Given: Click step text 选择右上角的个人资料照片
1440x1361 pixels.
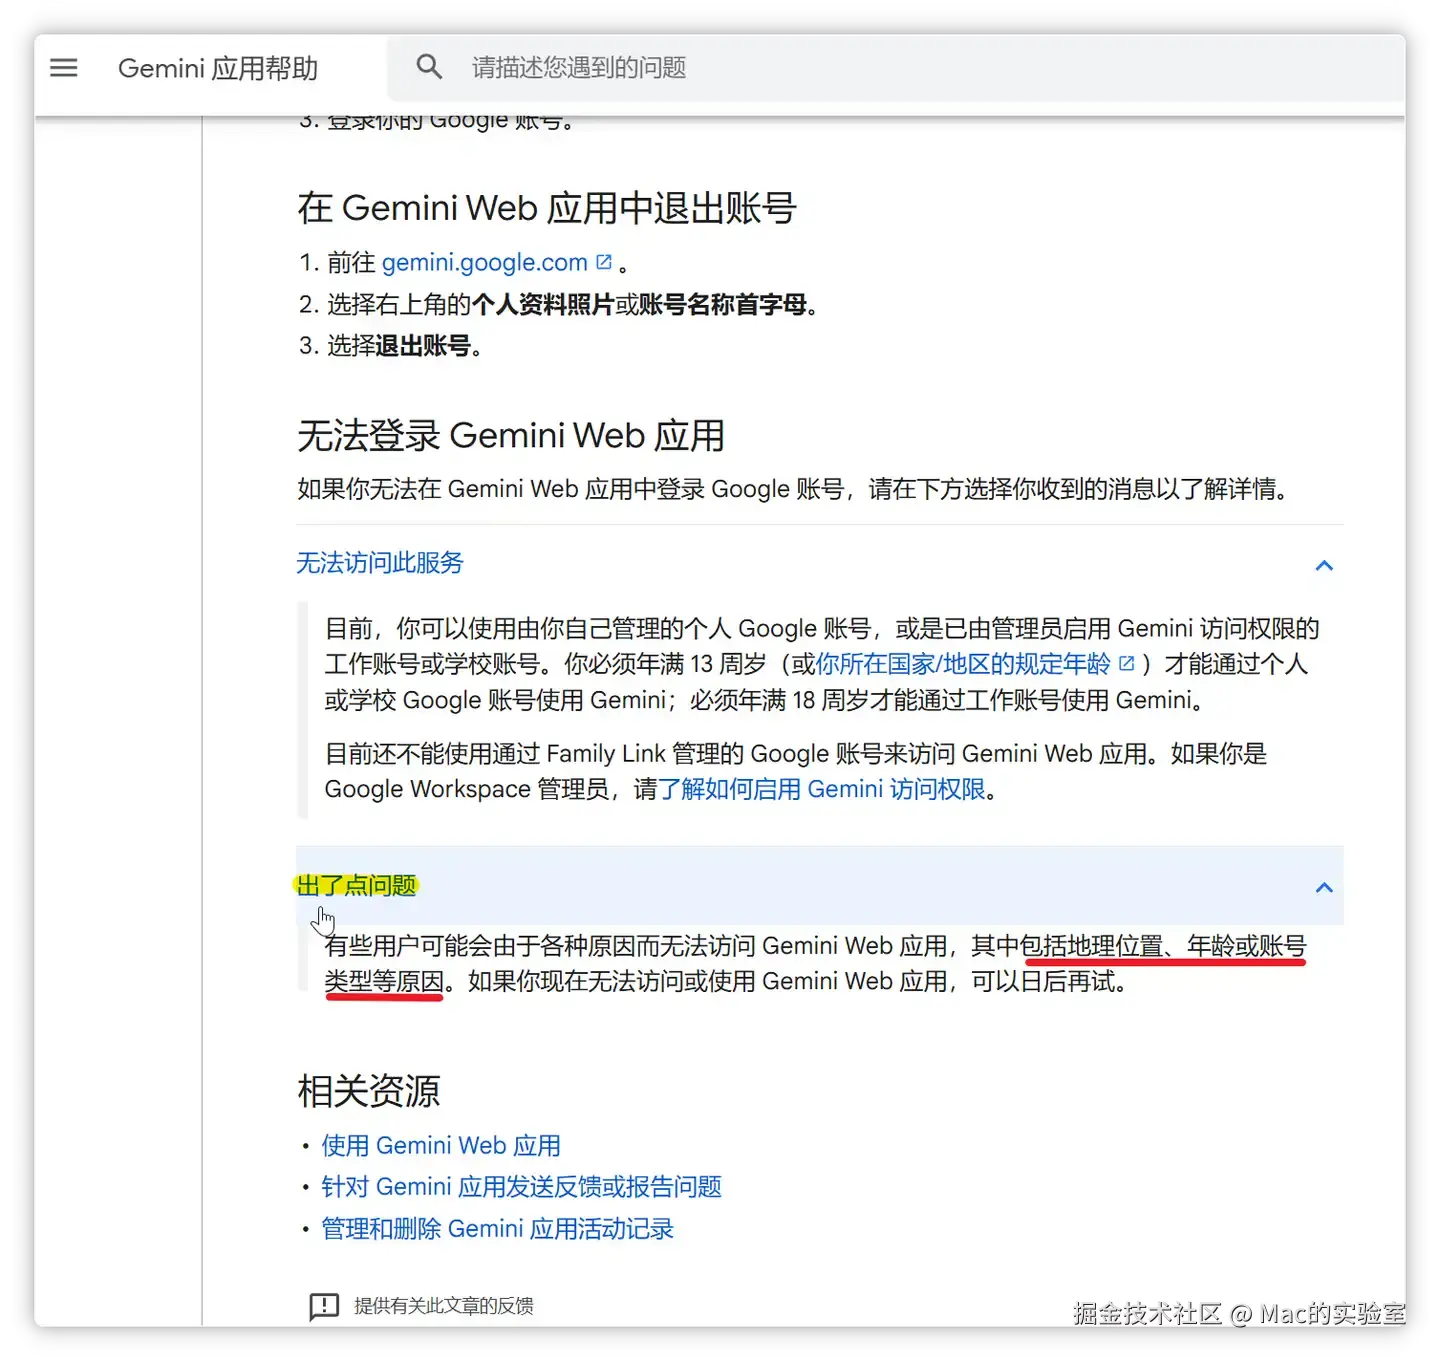Looking at the screenshot, I should coord(470,304).
